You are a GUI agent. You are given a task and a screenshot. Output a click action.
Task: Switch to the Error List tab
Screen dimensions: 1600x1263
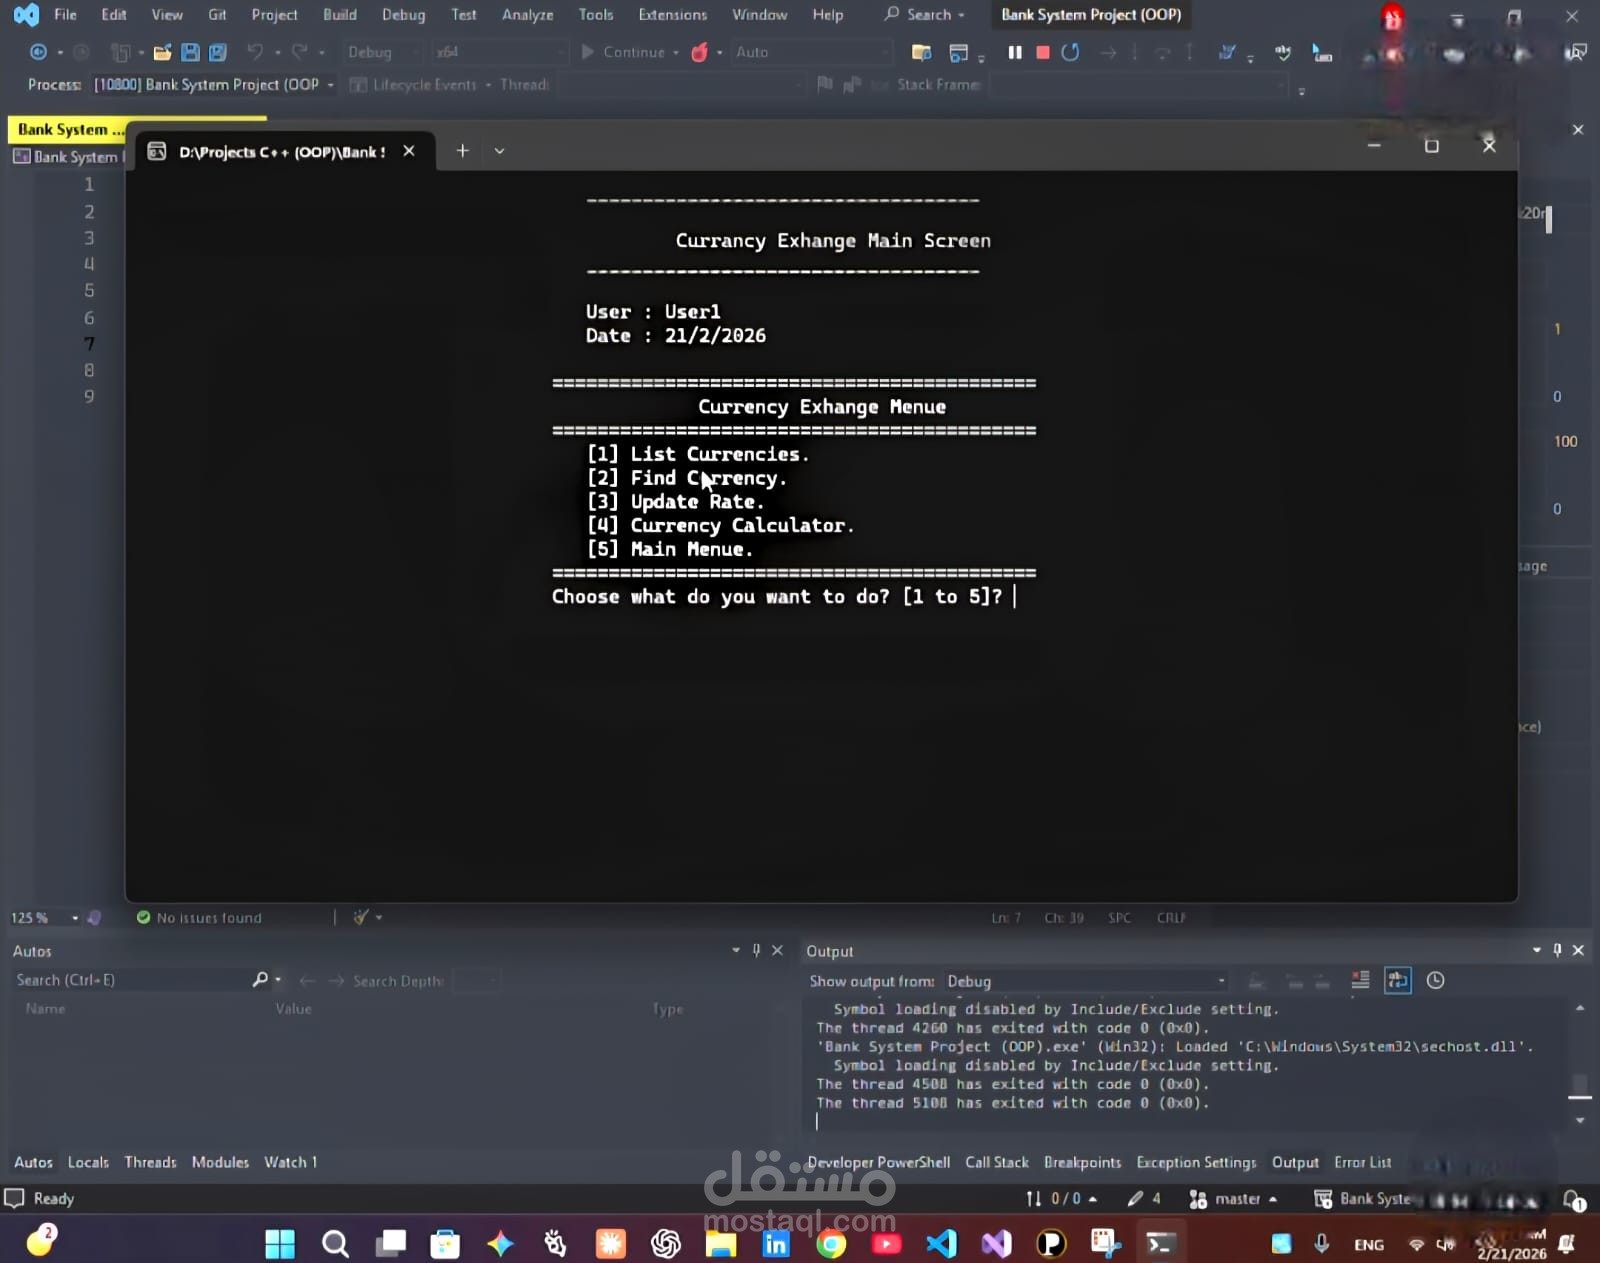click(1362, 1162)
